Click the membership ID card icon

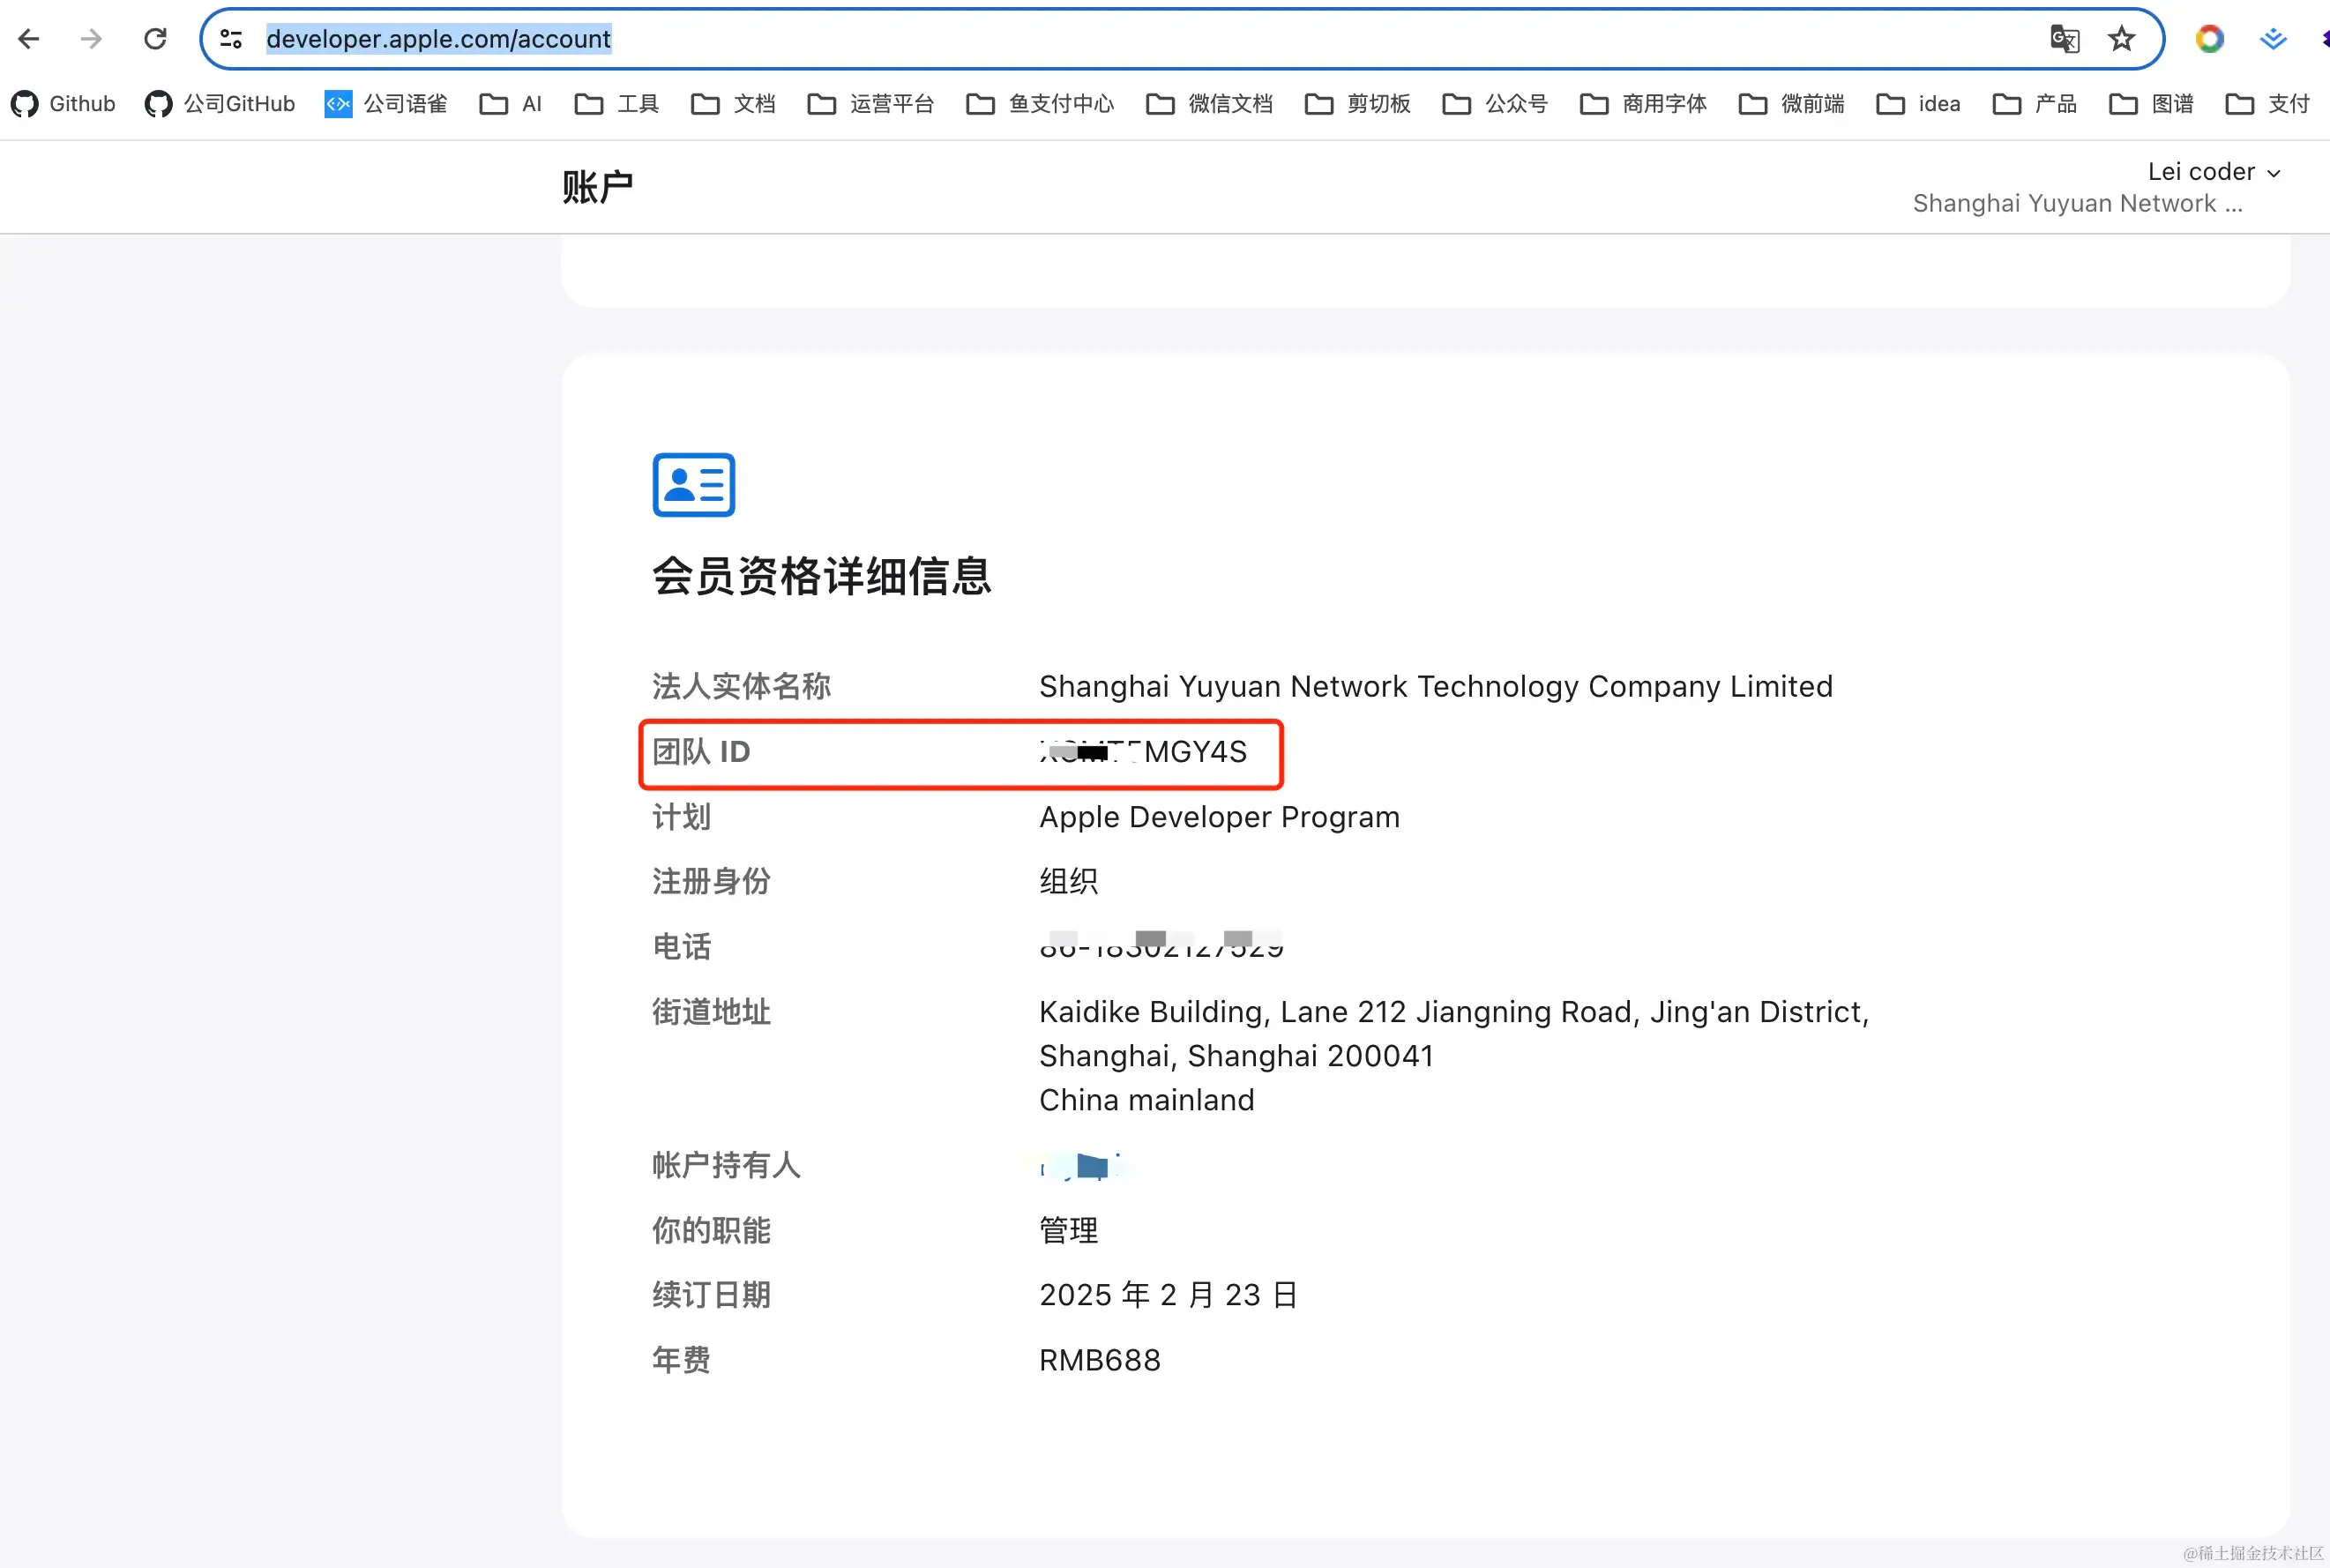693,485
